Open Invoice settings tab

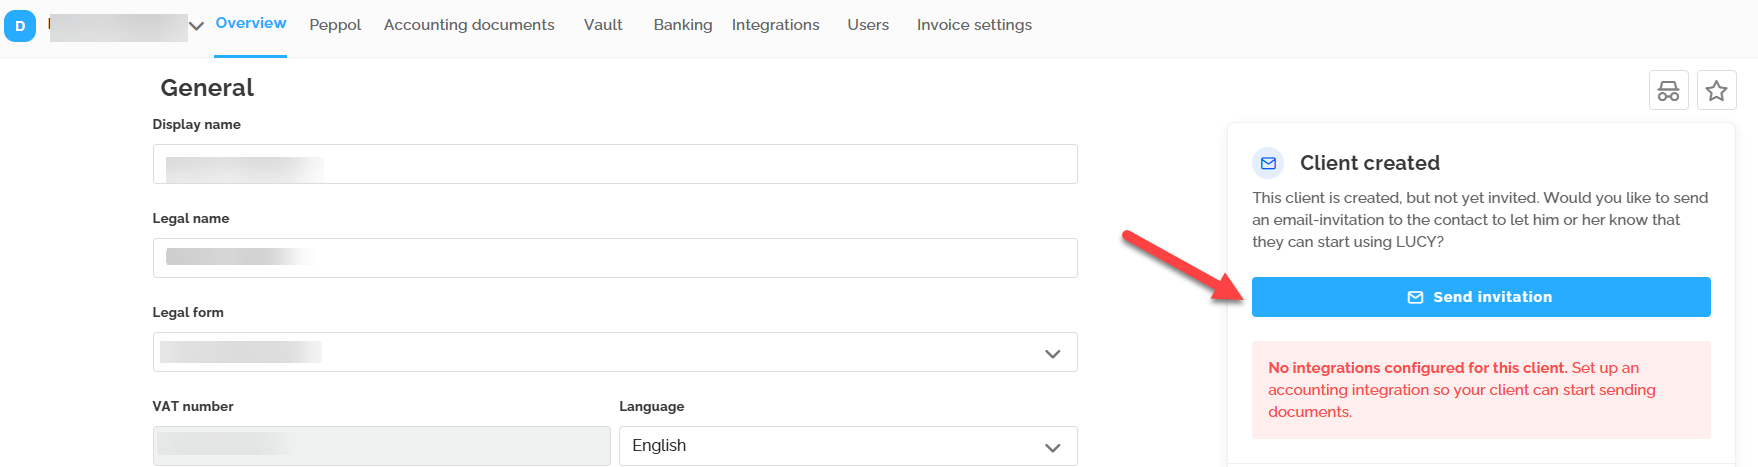[x=974, y=25]
